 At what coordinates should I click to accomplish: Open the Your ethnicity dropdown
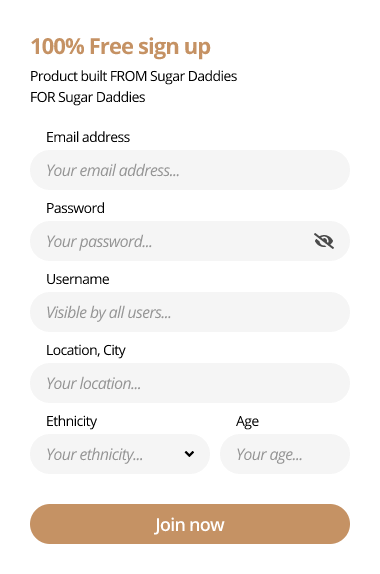coord(120,454)
